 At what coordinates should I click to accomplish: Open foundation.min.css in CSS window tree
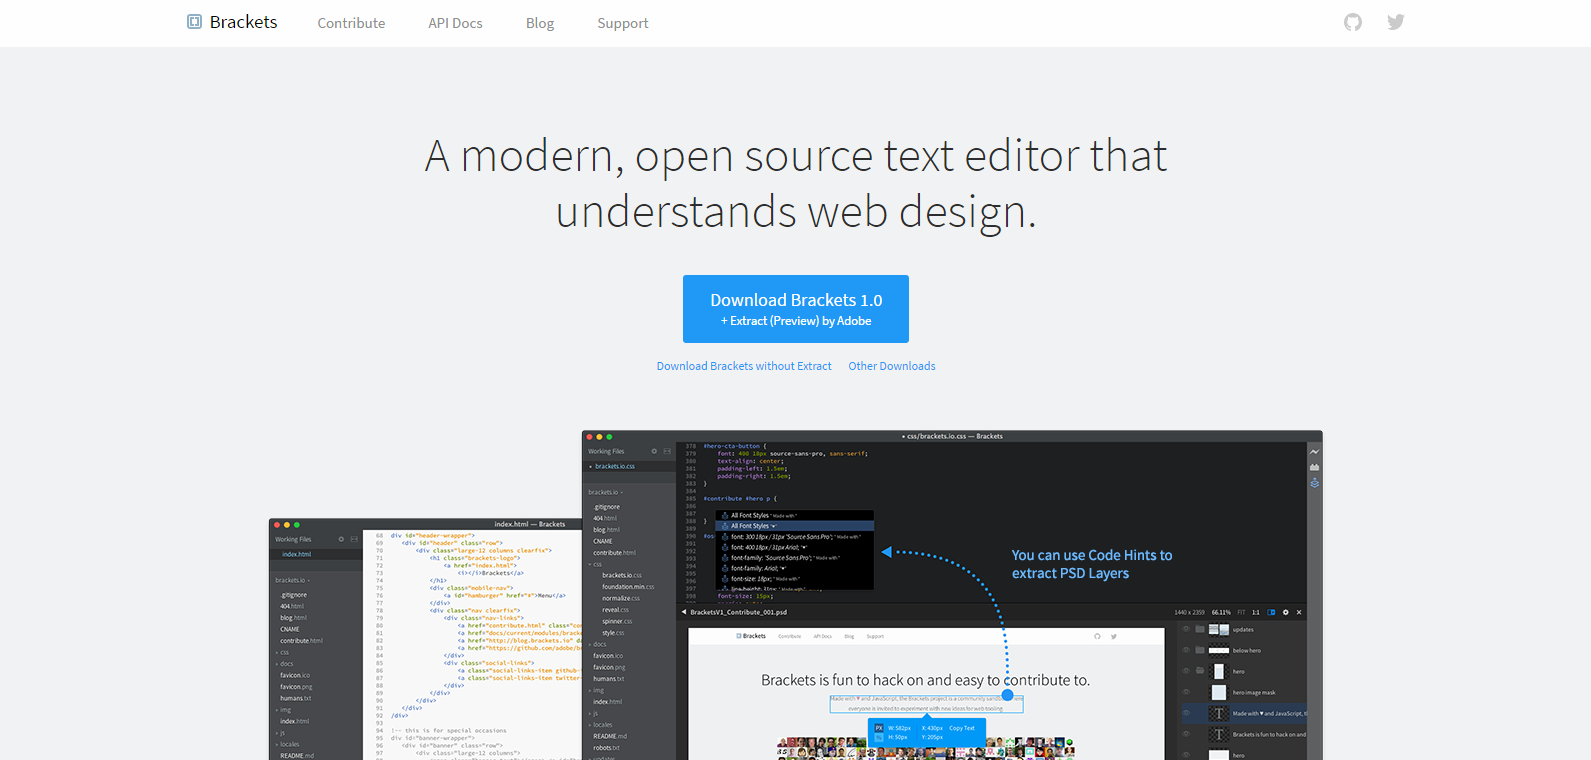click(628, 587)
